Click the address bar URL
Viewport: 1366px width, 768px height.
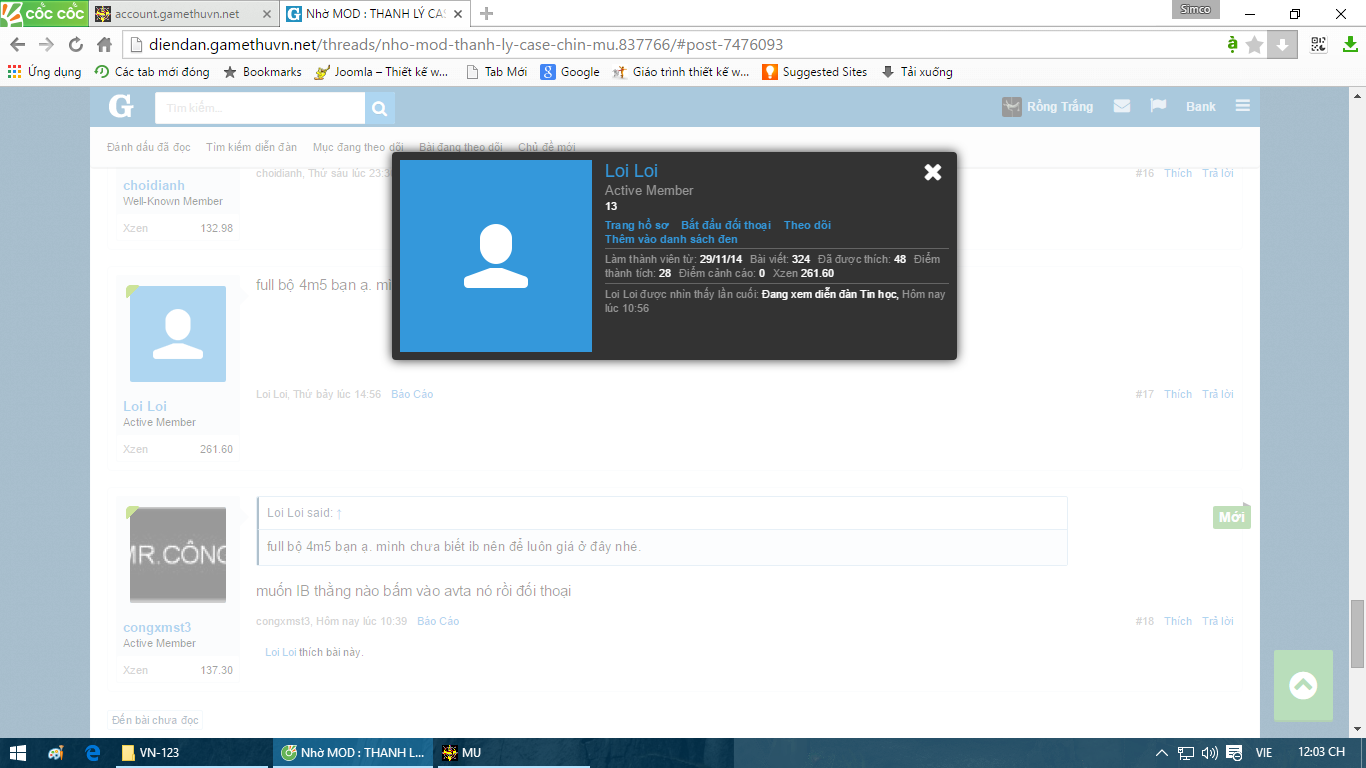point(466,45)
